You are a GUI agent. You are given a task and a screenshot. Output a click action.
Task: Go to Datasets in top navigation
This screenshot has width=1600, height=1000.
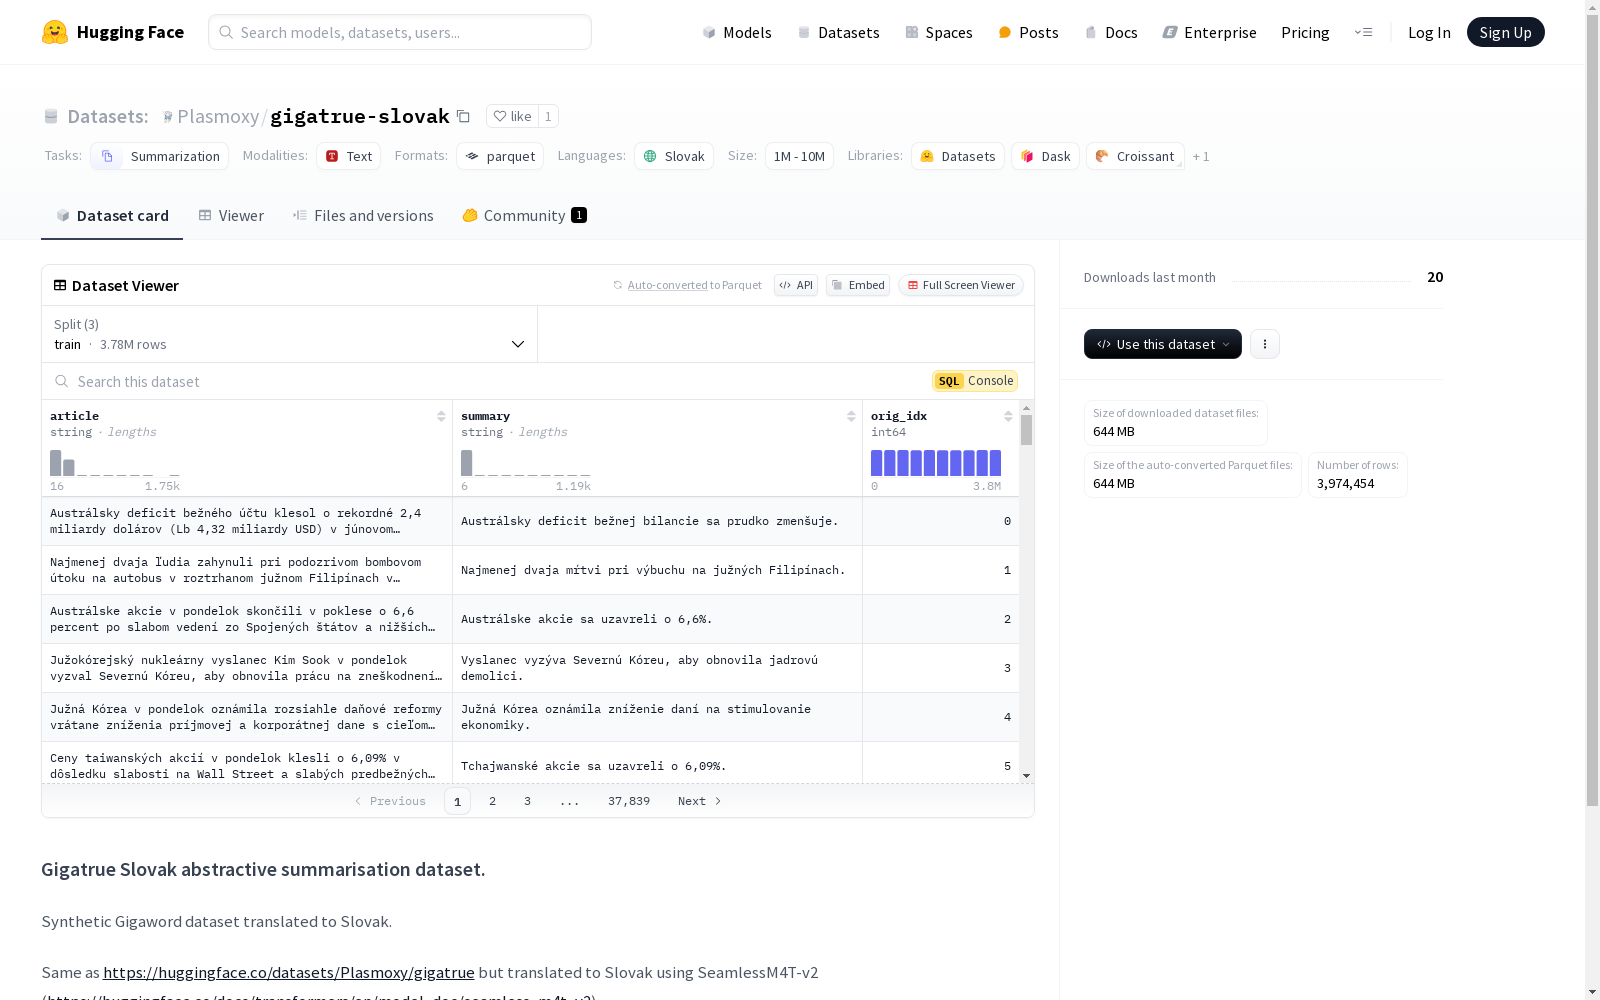[838, 32]
